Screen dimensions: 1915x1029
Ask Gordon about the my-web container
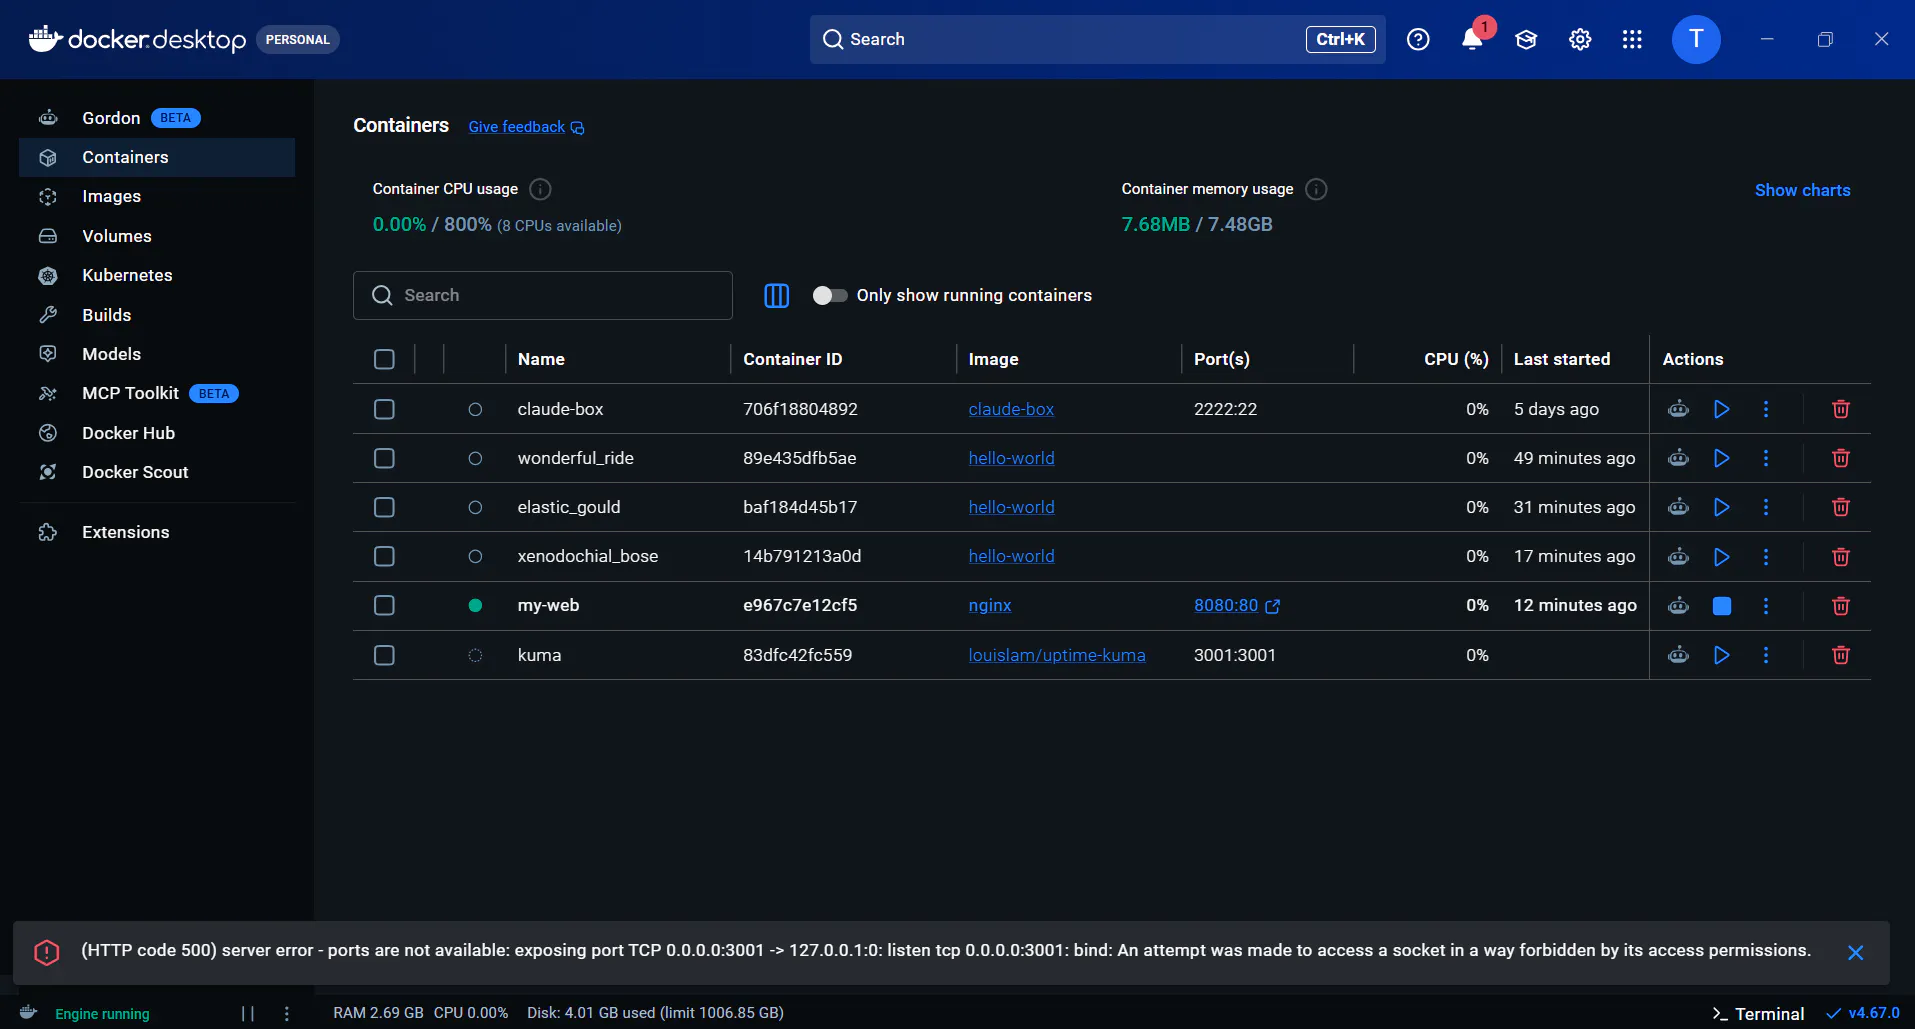(x=1679, y=606)
